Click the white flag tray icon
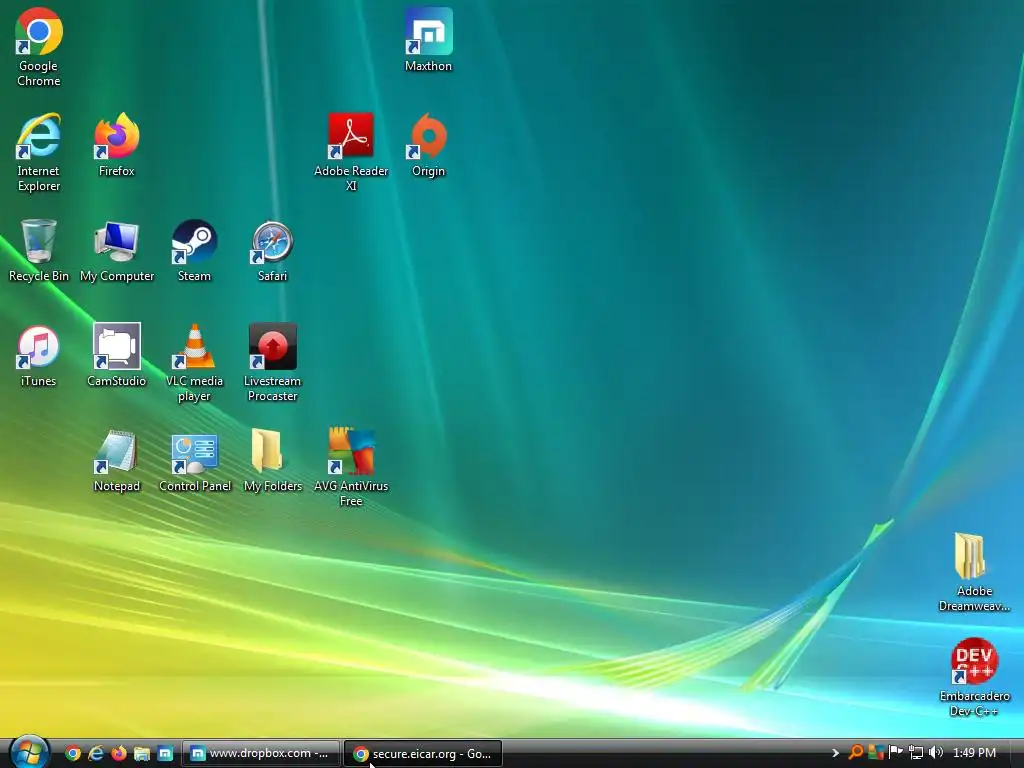 (x=895, y=753)
